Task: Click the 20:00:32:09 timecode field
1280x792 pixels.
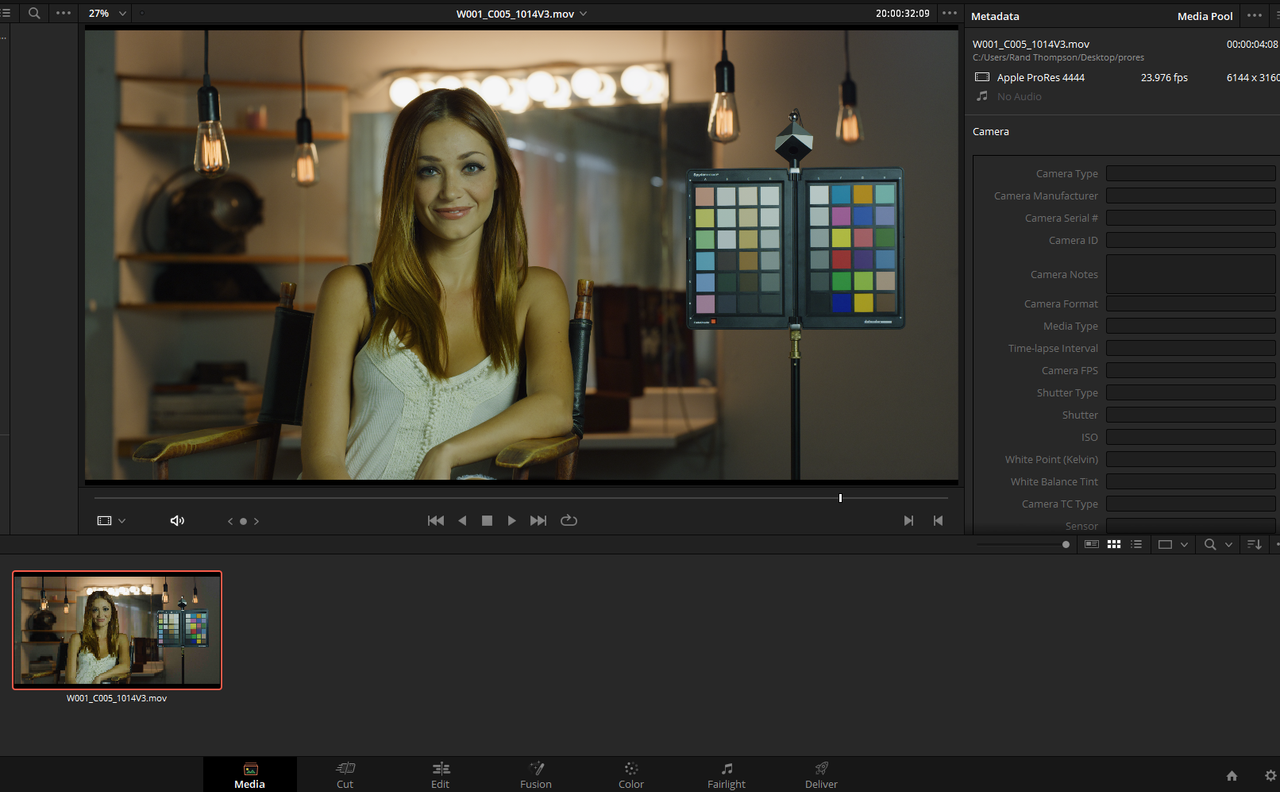Action: click(902, 14)
